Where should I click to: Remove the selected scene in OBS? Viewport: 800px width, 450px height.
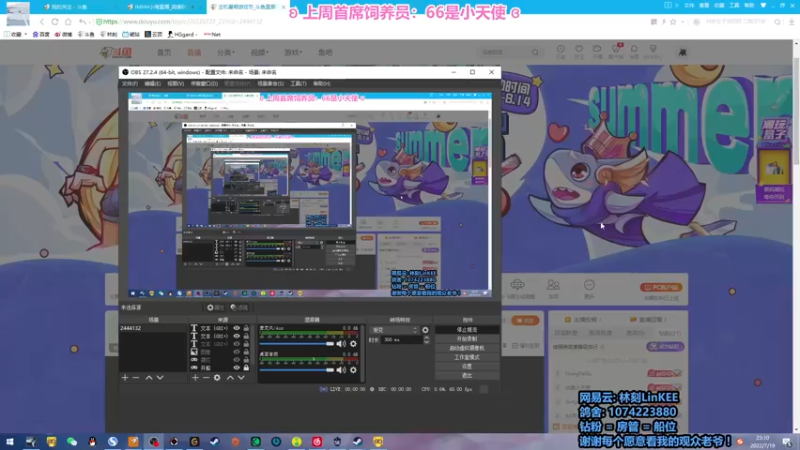(136, 378)
